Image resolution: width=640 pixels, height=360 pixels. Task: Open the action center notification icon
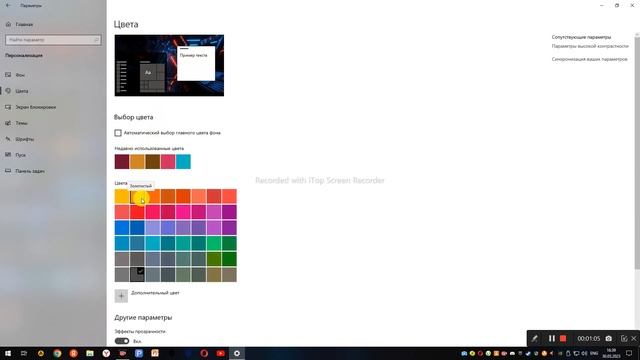629,353
